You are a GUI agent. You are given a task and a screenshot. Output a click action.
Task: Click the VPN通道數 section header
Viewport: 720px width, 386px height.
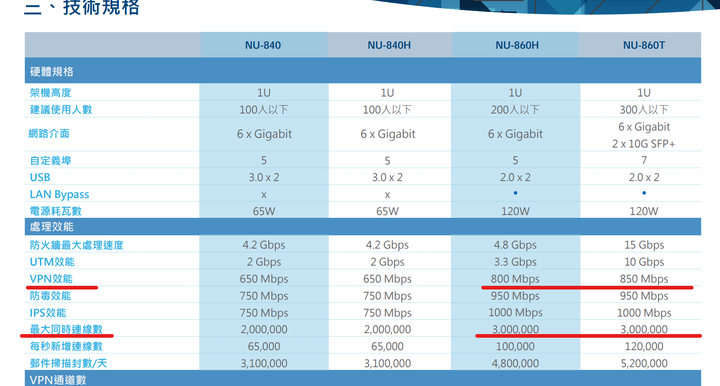(x=363, y=379)
